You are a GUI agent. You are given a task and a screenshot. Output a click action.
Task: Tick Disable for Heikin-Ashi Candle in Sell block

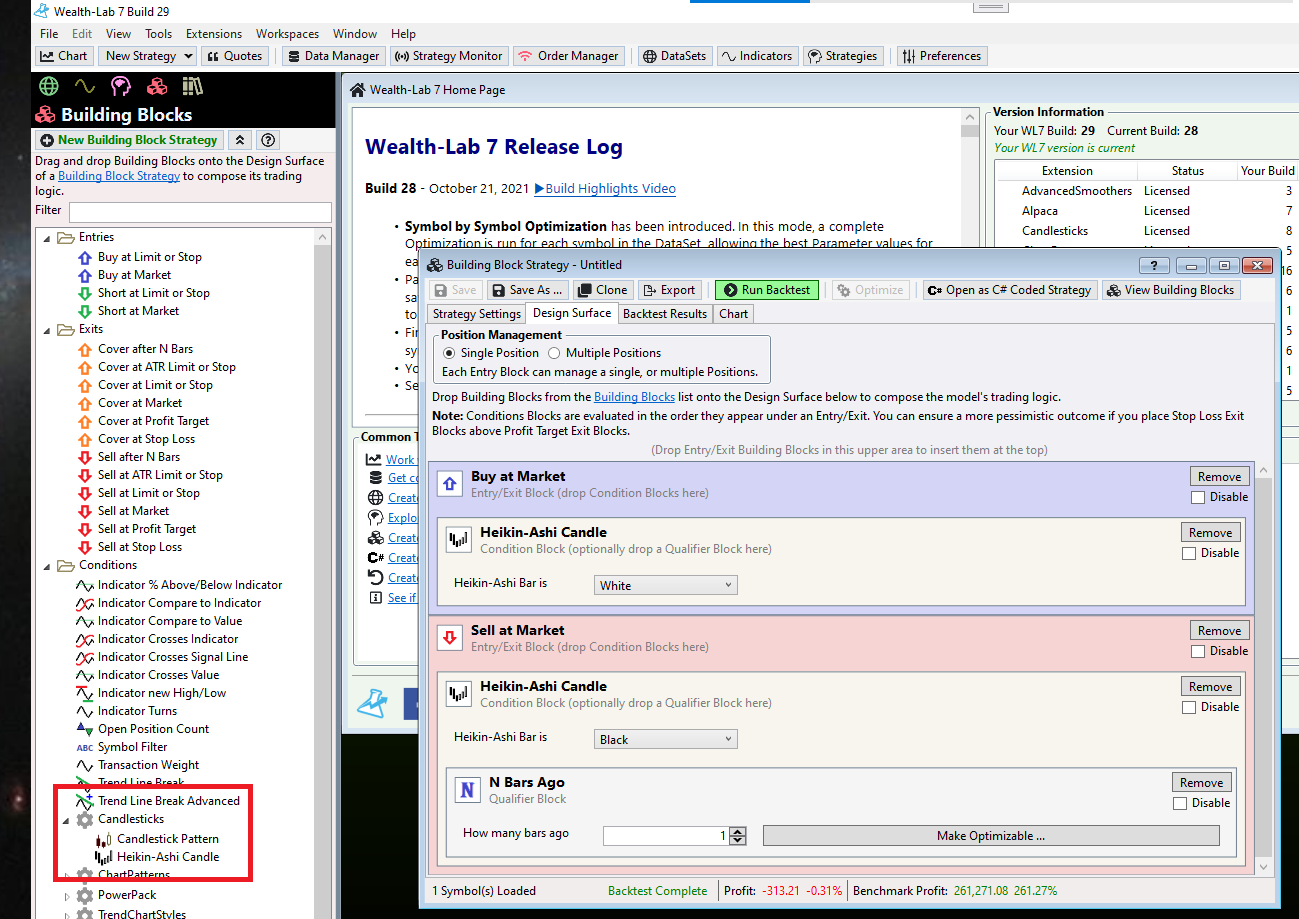pyautogui.click(x=1189, y=707)
